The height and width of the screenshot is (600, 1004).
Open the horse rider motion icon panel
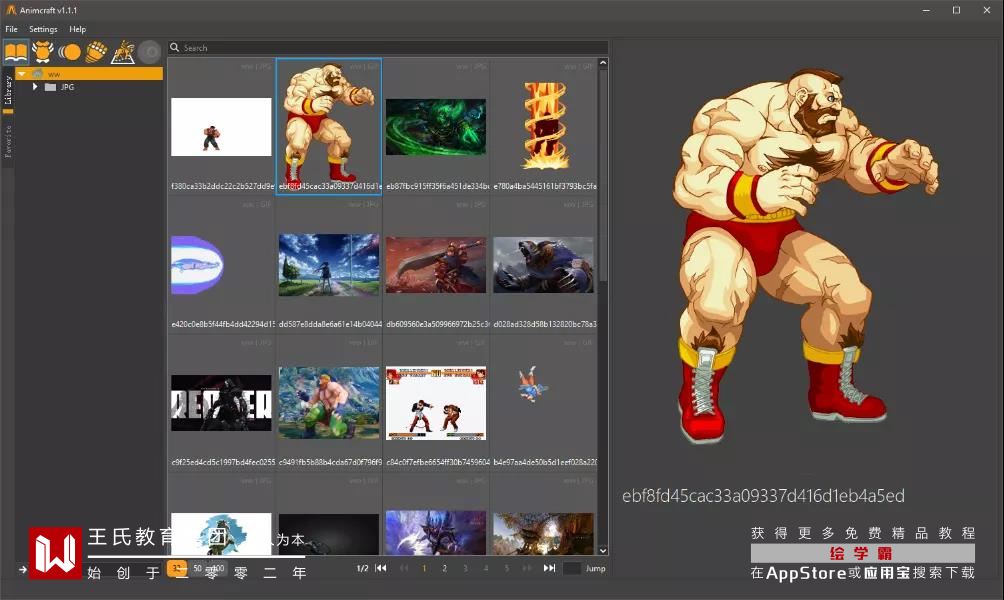pyautogui.click(x=123, y=52)
